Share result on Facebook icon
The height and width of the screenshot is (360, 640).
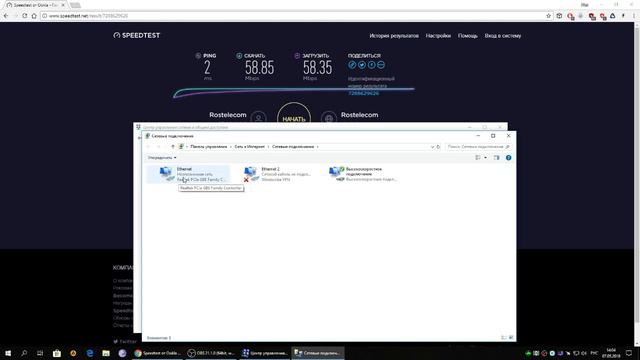click(371, 65)
